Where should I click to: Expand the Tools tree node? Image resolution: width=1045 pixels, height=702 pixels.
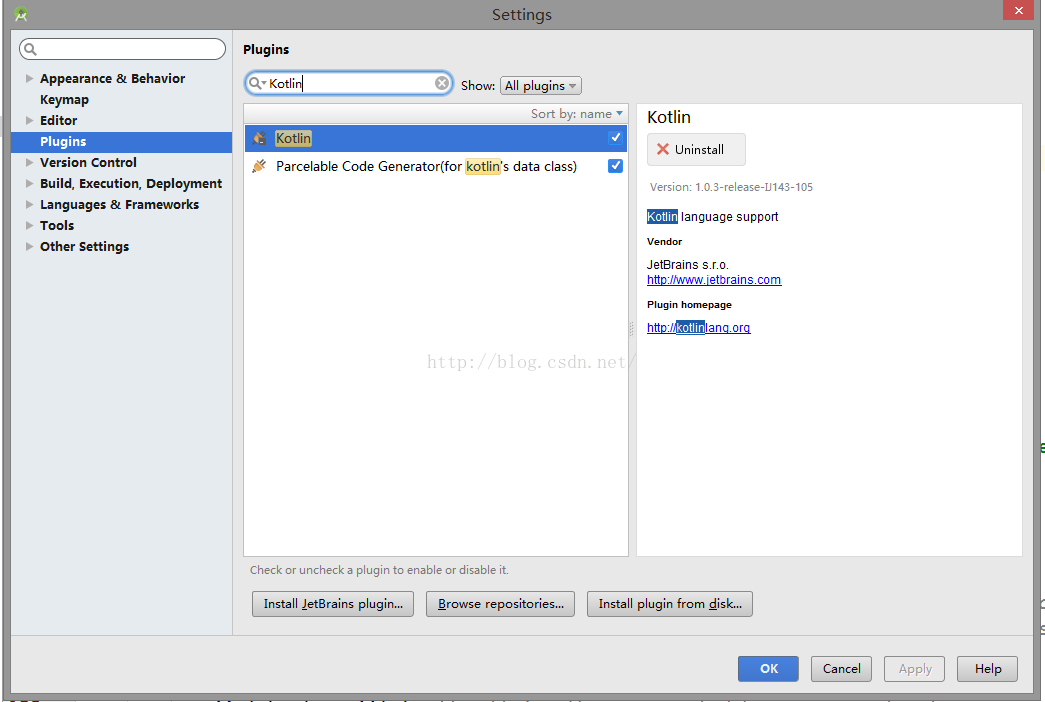click(x=29, y=225)
